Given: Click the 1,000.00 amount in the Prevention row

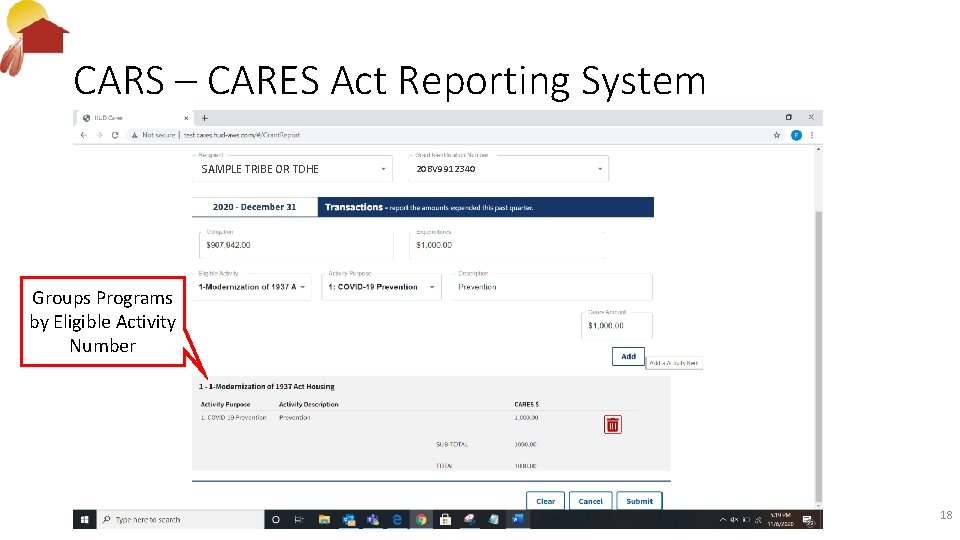Looking at the screenshot, I should click(x=526, y=418).
